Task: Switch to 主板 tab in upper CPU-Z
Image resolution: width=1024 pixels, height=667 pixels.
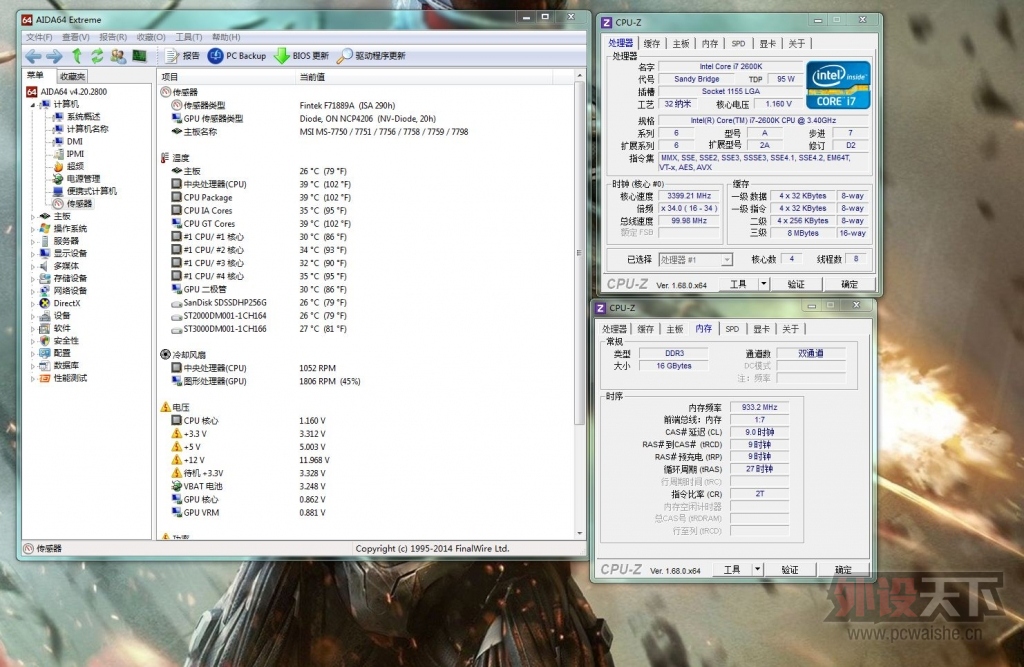Action: (680, 44)
